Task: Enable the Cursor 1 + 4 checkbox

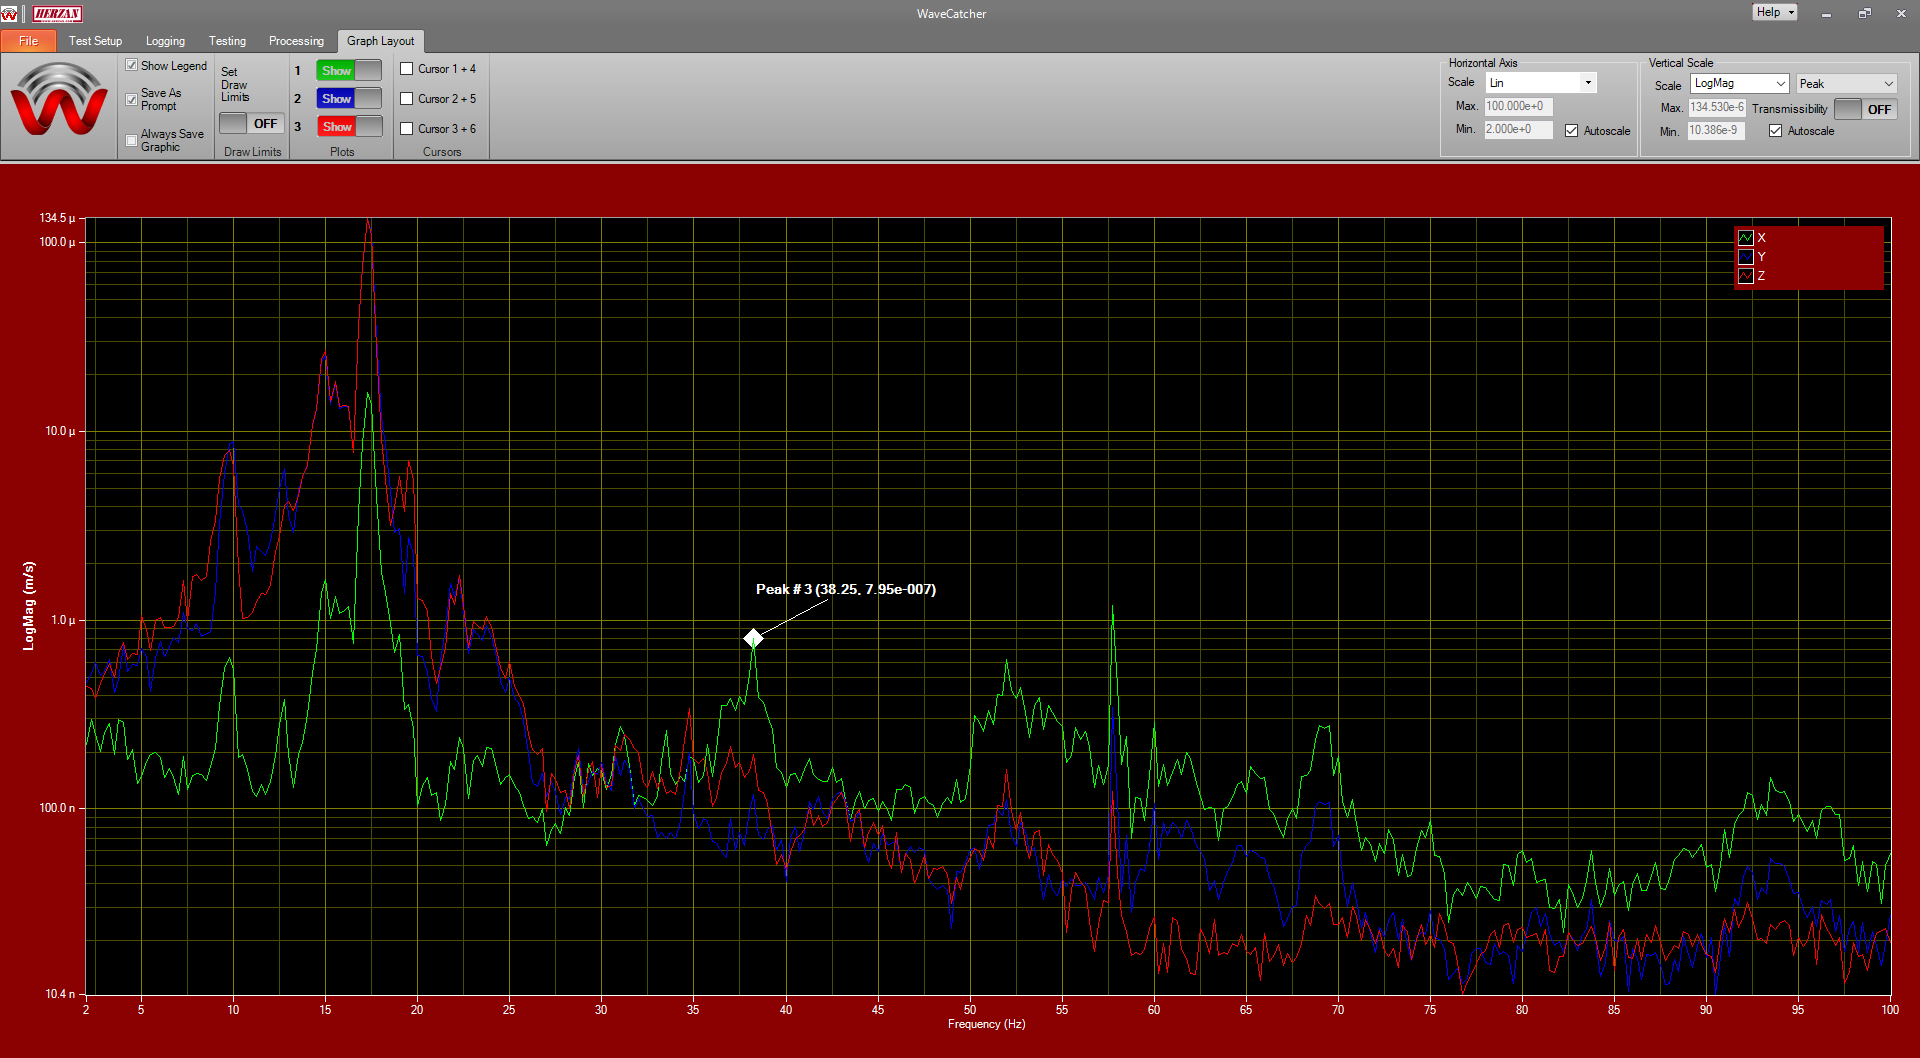Action: (x=407, y=69)
